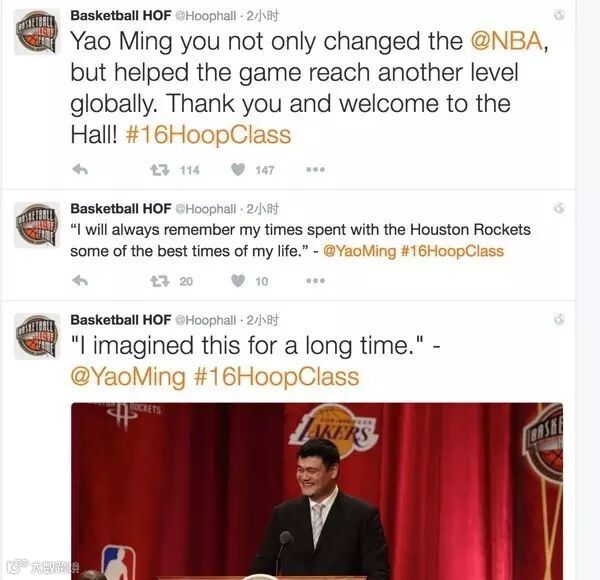Retweet the Houston Rockets quote tweet

[x=160, y=281]
